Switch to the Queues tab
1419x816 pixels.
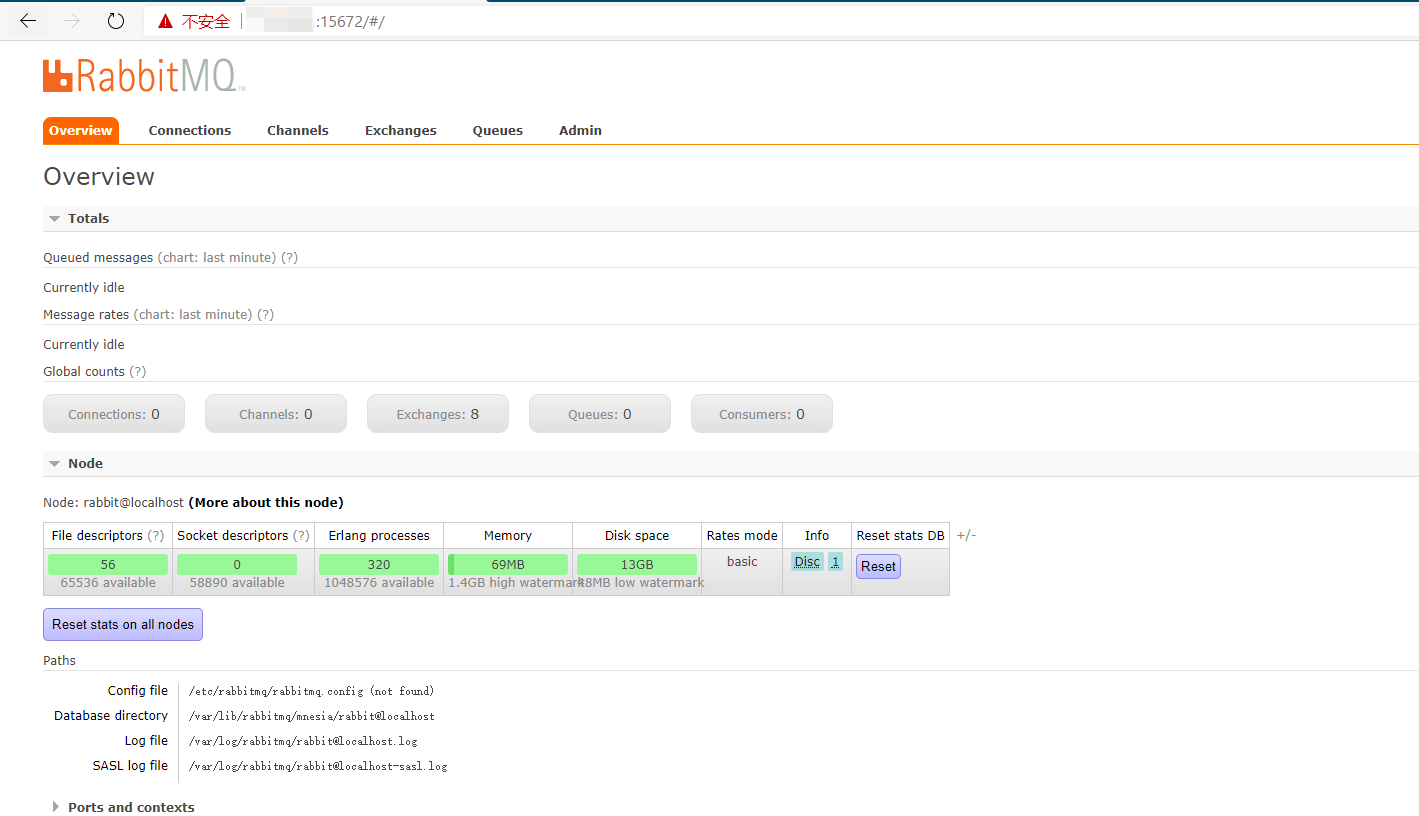(x=497, y=130)
